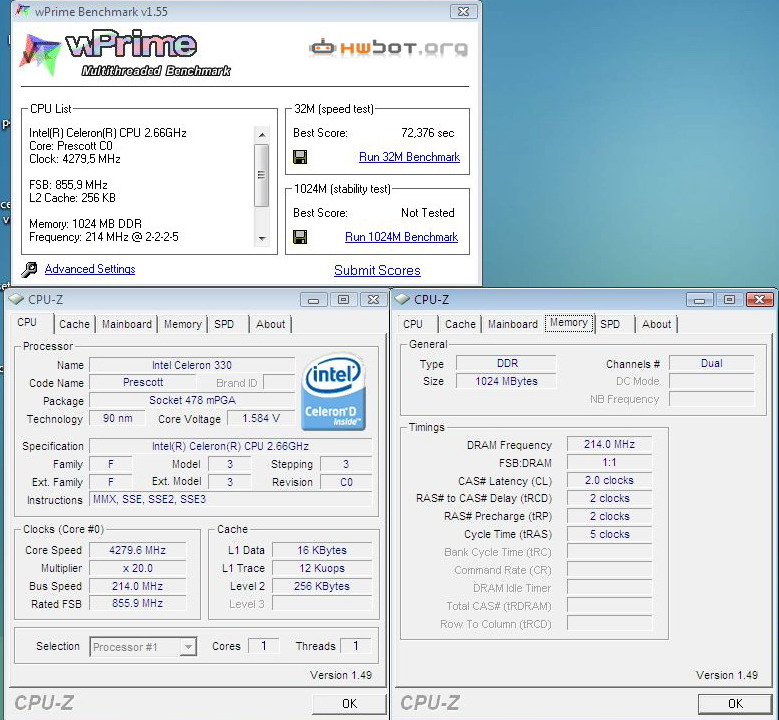
Task: Close the right CPU-Z window
Action: click(x=759, y=300)
